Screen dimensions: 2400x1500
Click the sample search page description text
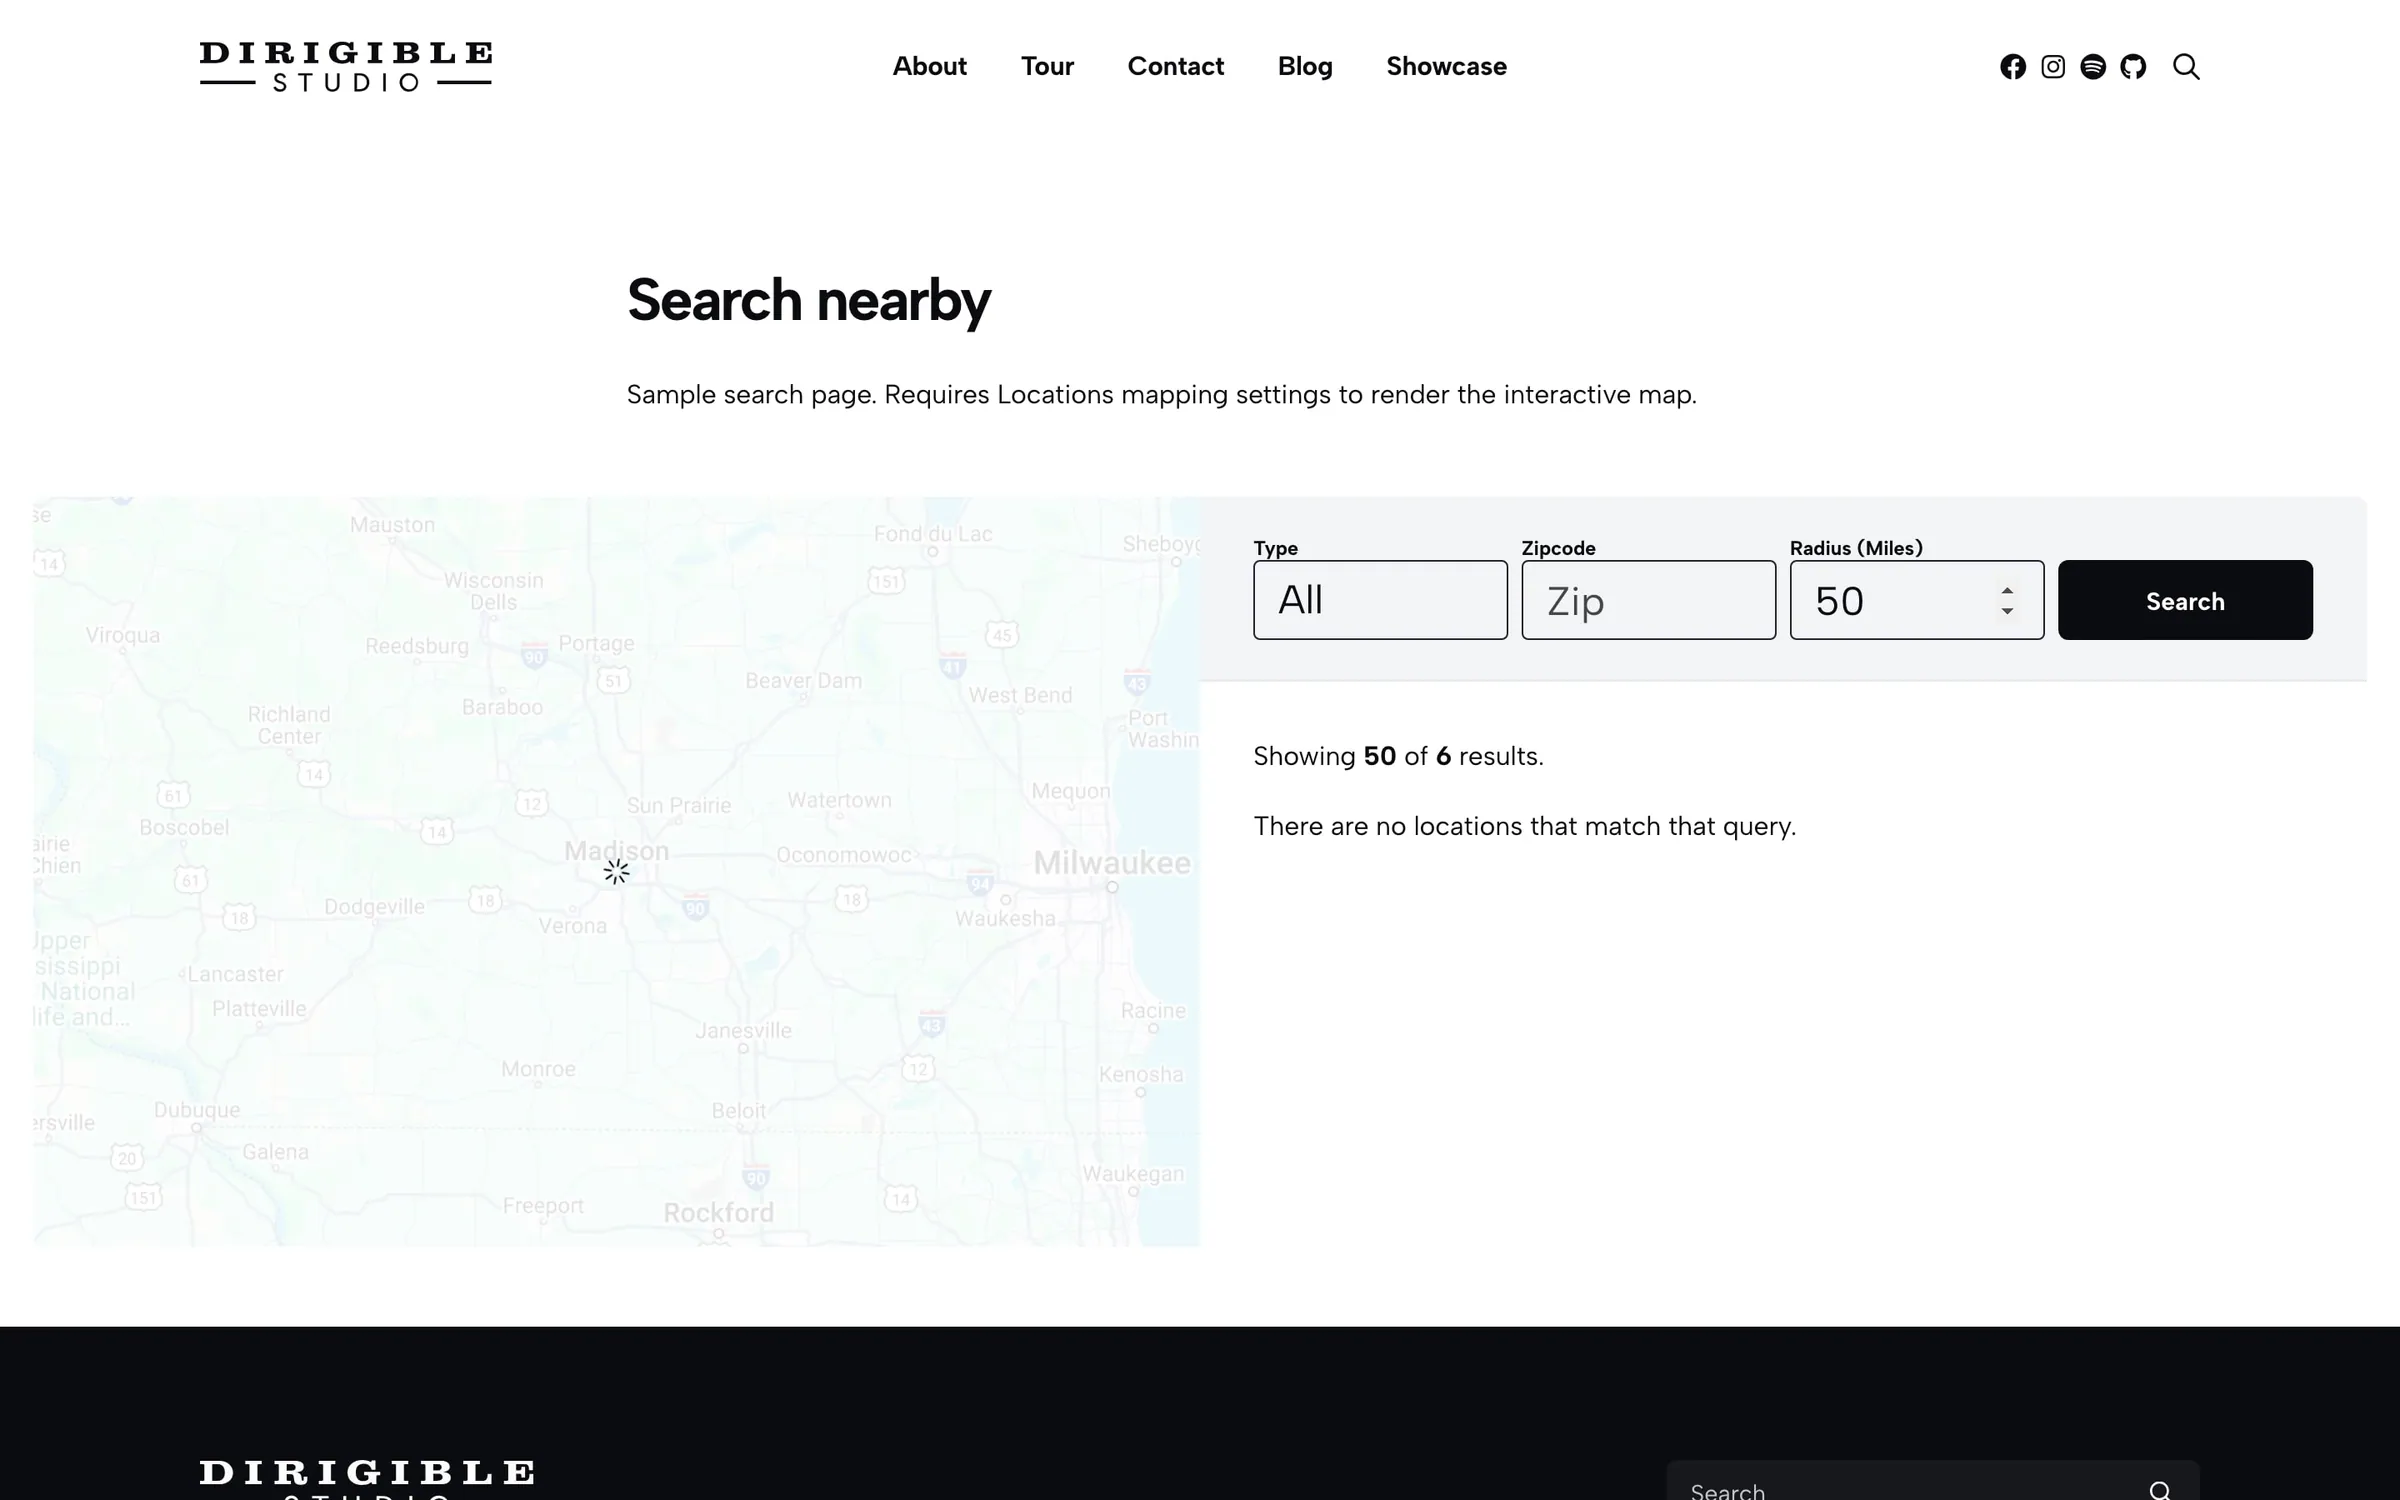[x=1161, y=394]
